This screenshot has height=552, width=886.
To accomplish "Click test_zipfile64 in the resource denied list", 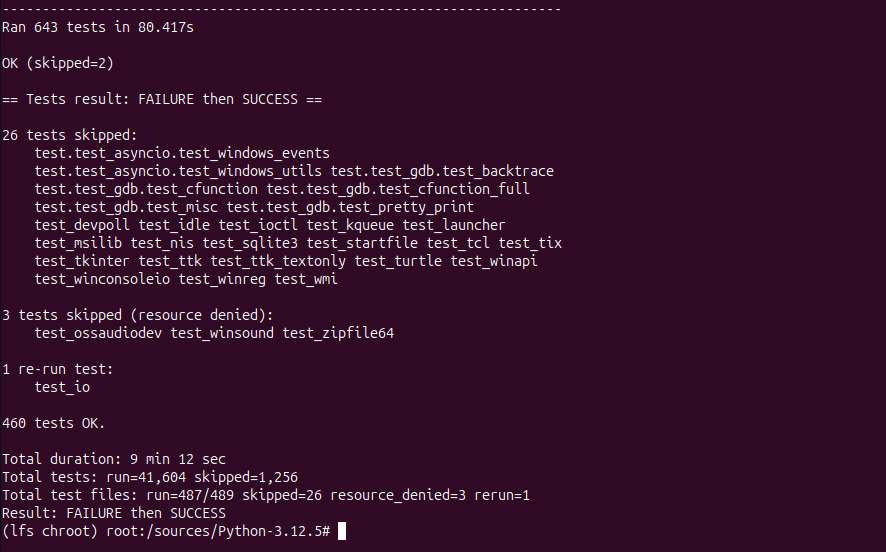I will 338,333.
